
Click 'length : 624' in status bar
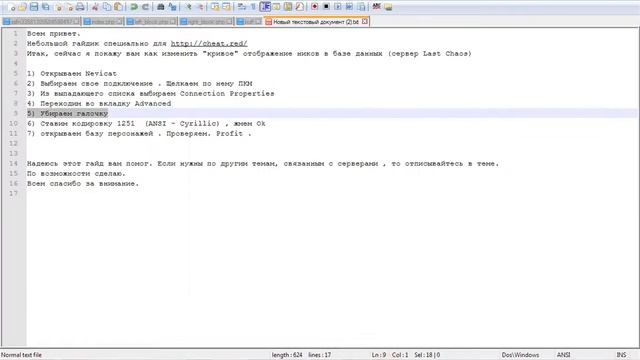(287, 355)
